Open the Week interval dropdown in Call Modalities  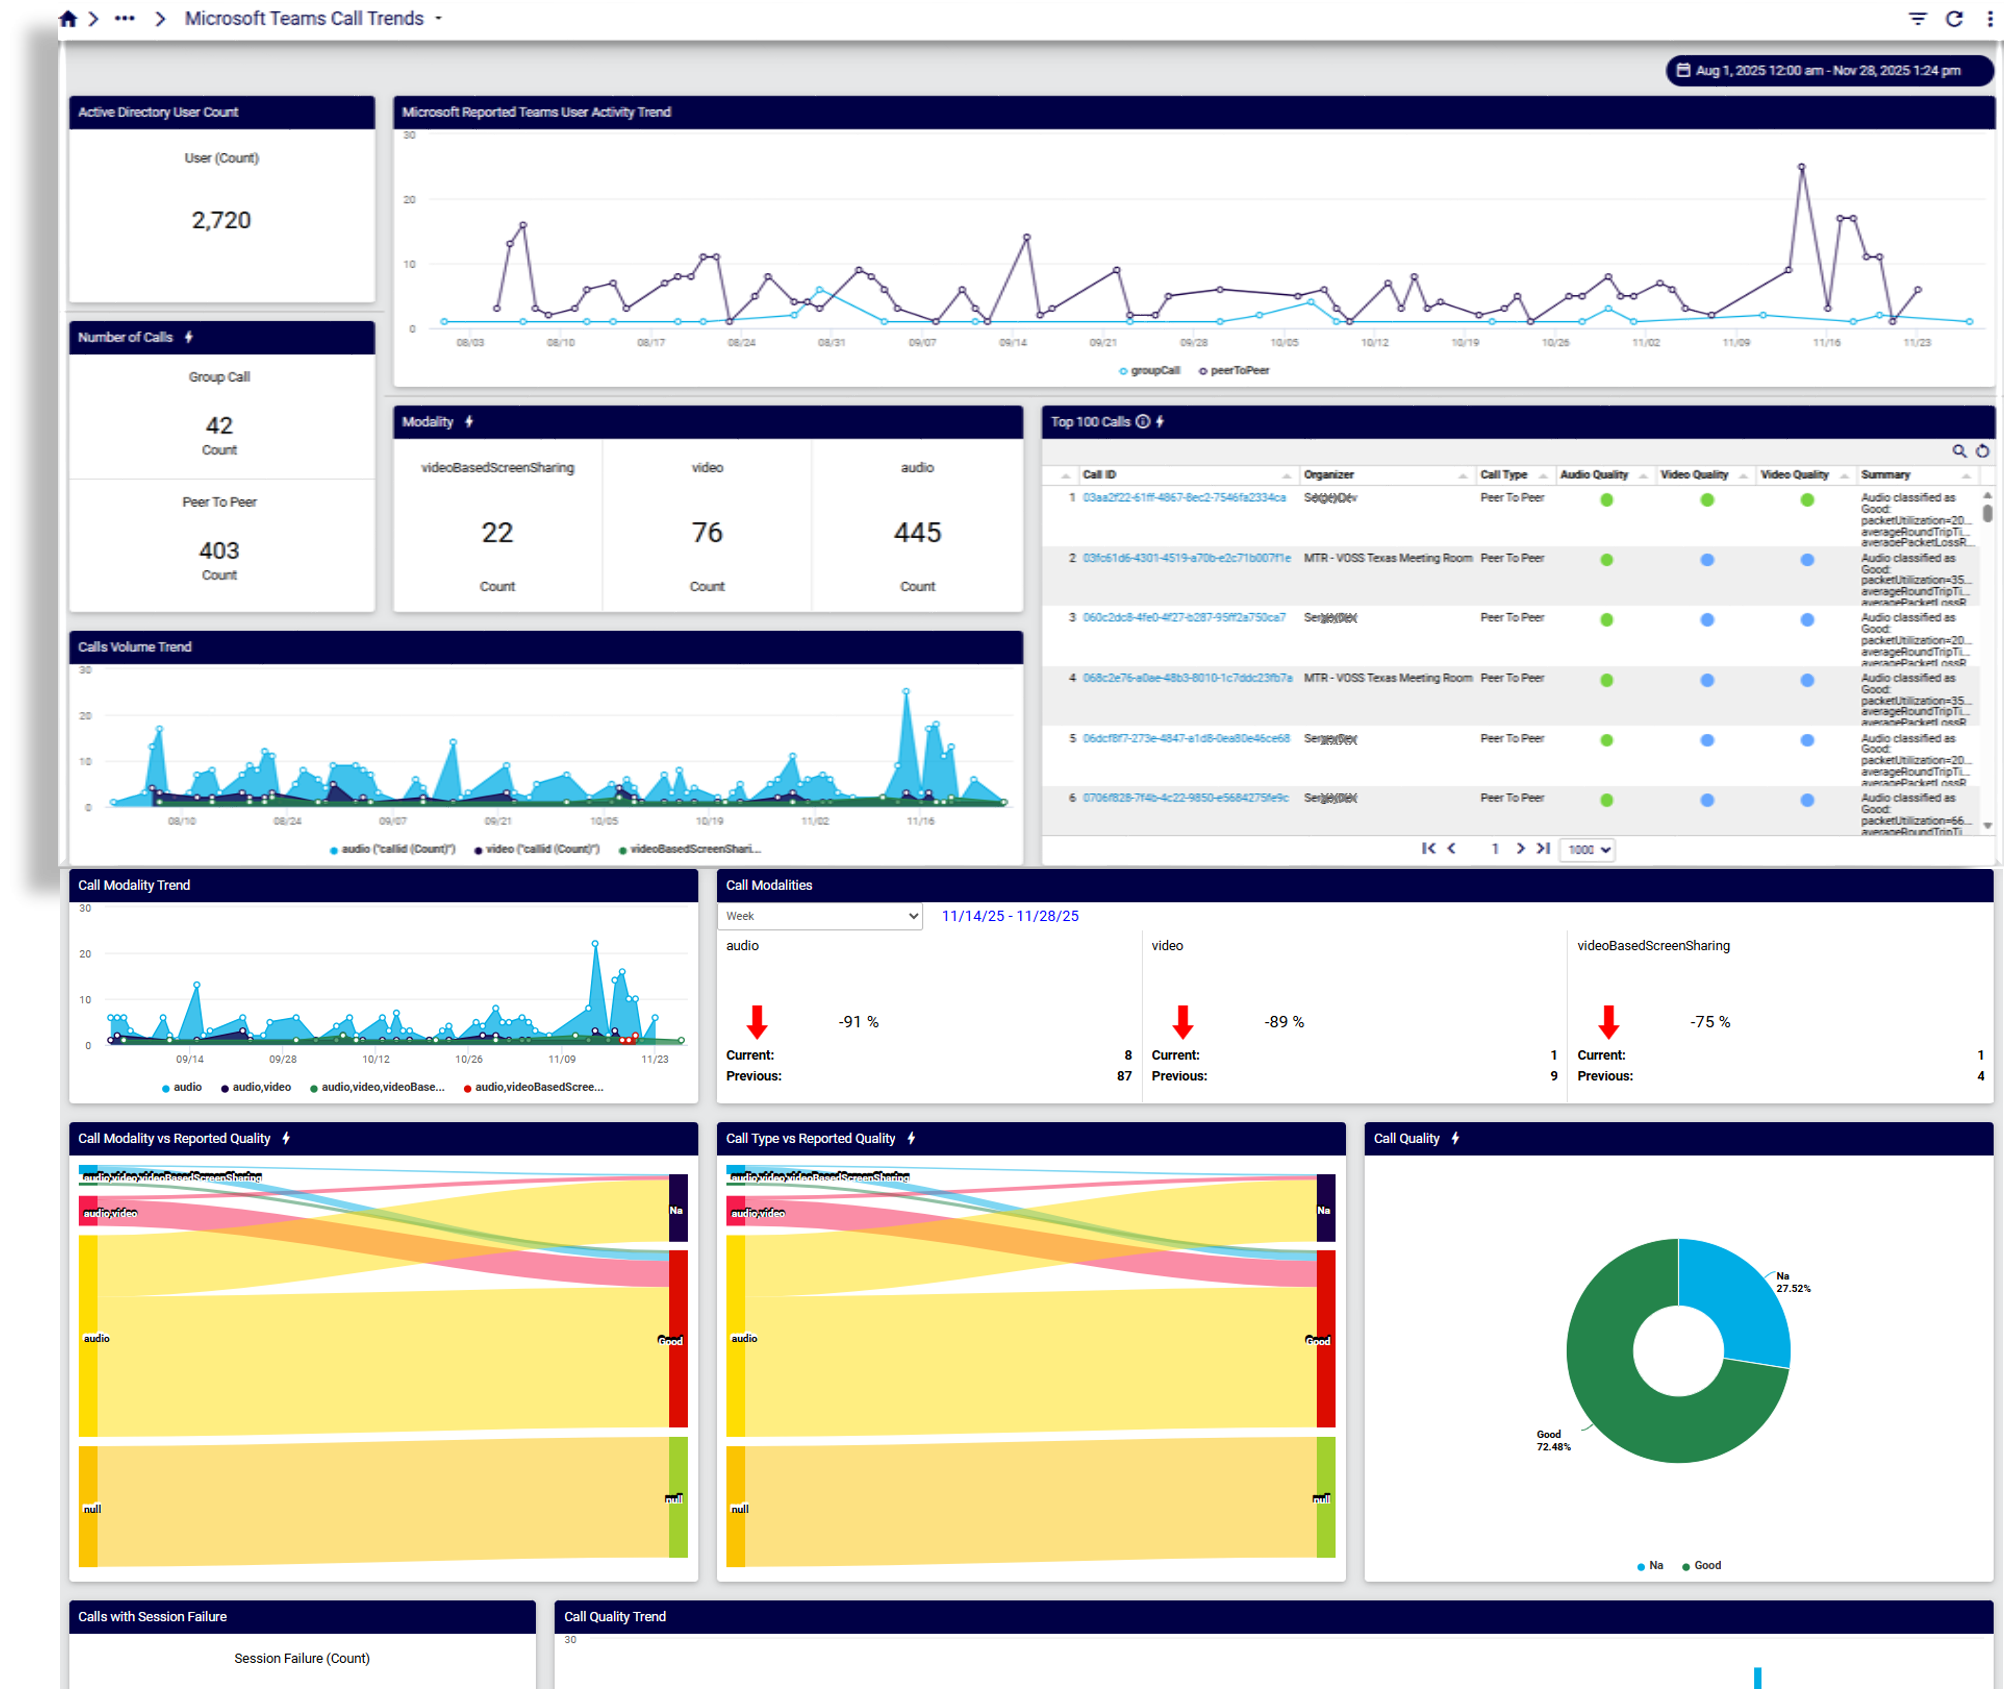click(x=820, y=916)
